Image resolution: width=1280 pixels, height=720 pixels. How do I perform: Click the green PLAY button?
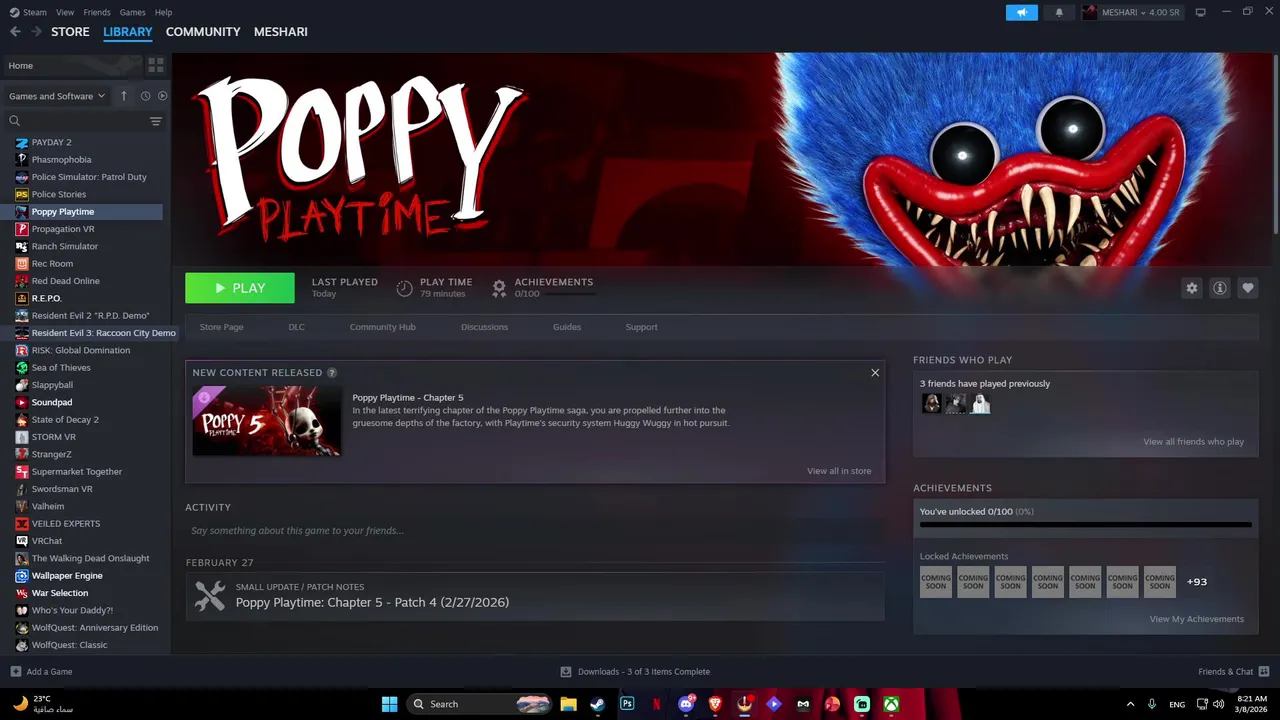pyautogui.click(x=240, y=288)
